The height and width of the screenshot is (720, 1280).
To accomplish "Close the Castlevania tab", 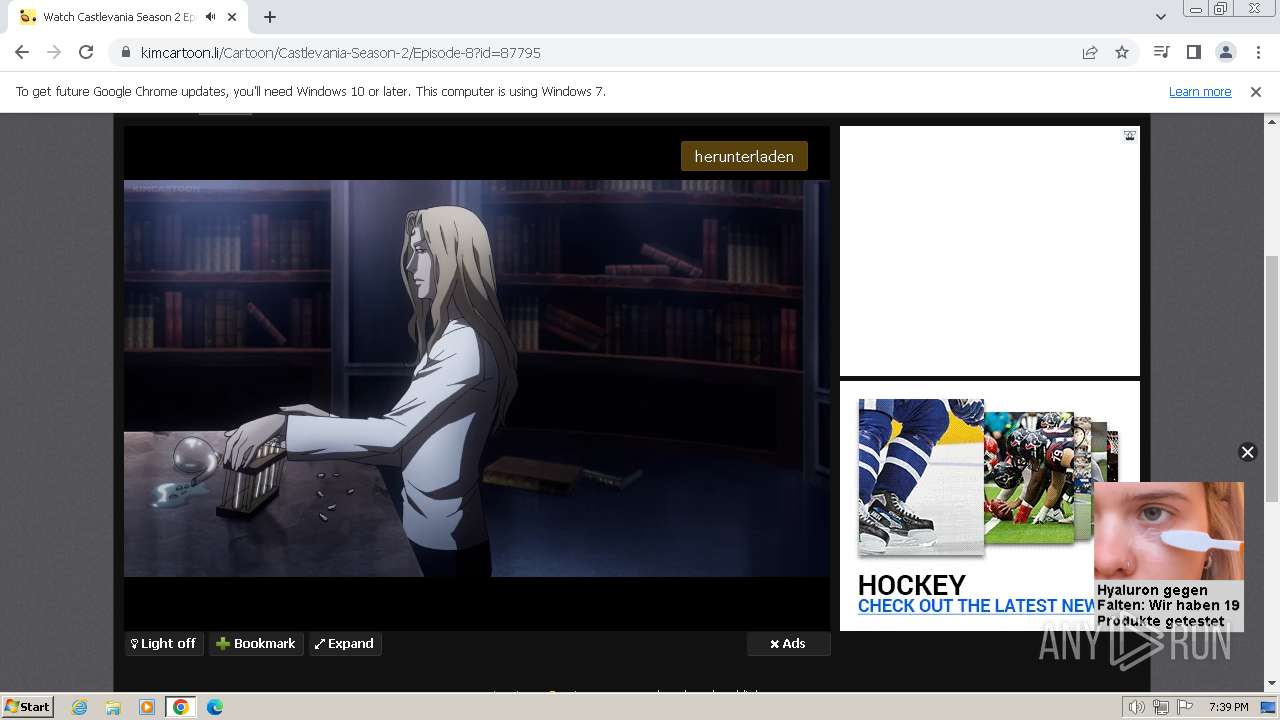I will pos(232,17).
